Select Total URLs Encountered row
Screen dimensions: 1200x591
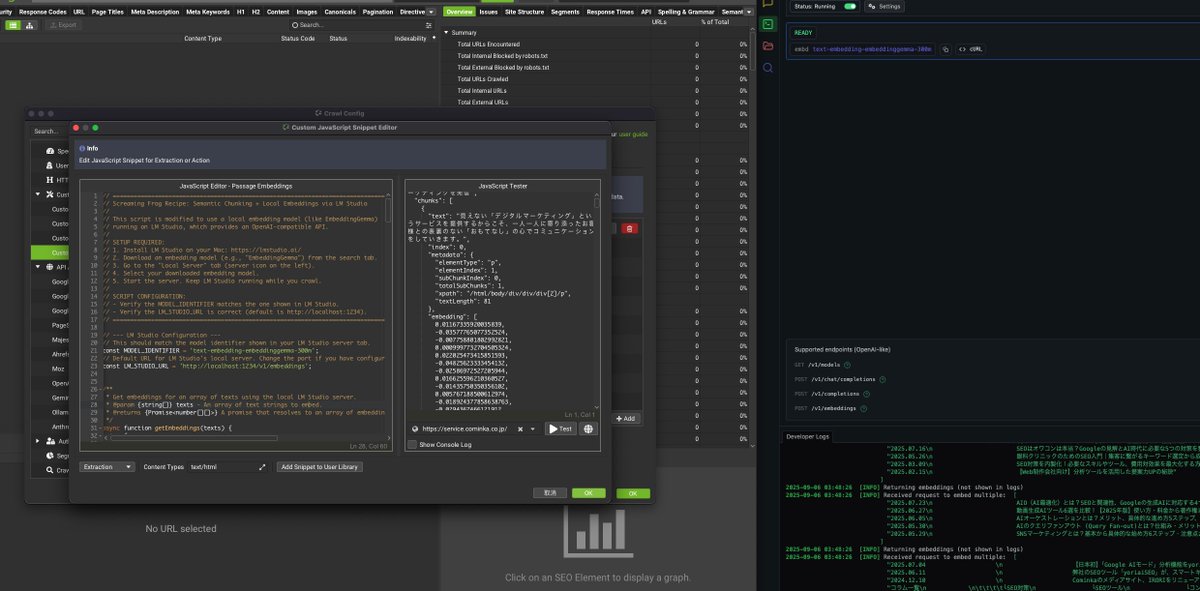coord(598,44)
